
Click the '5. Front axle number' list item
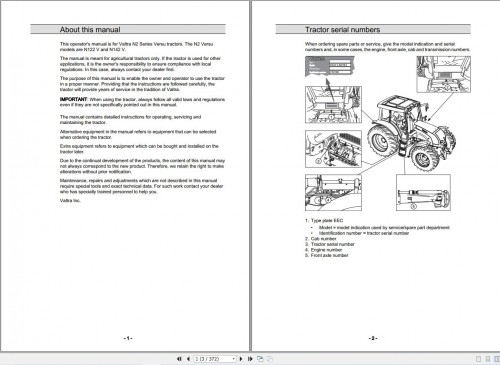tap(326, 255)
